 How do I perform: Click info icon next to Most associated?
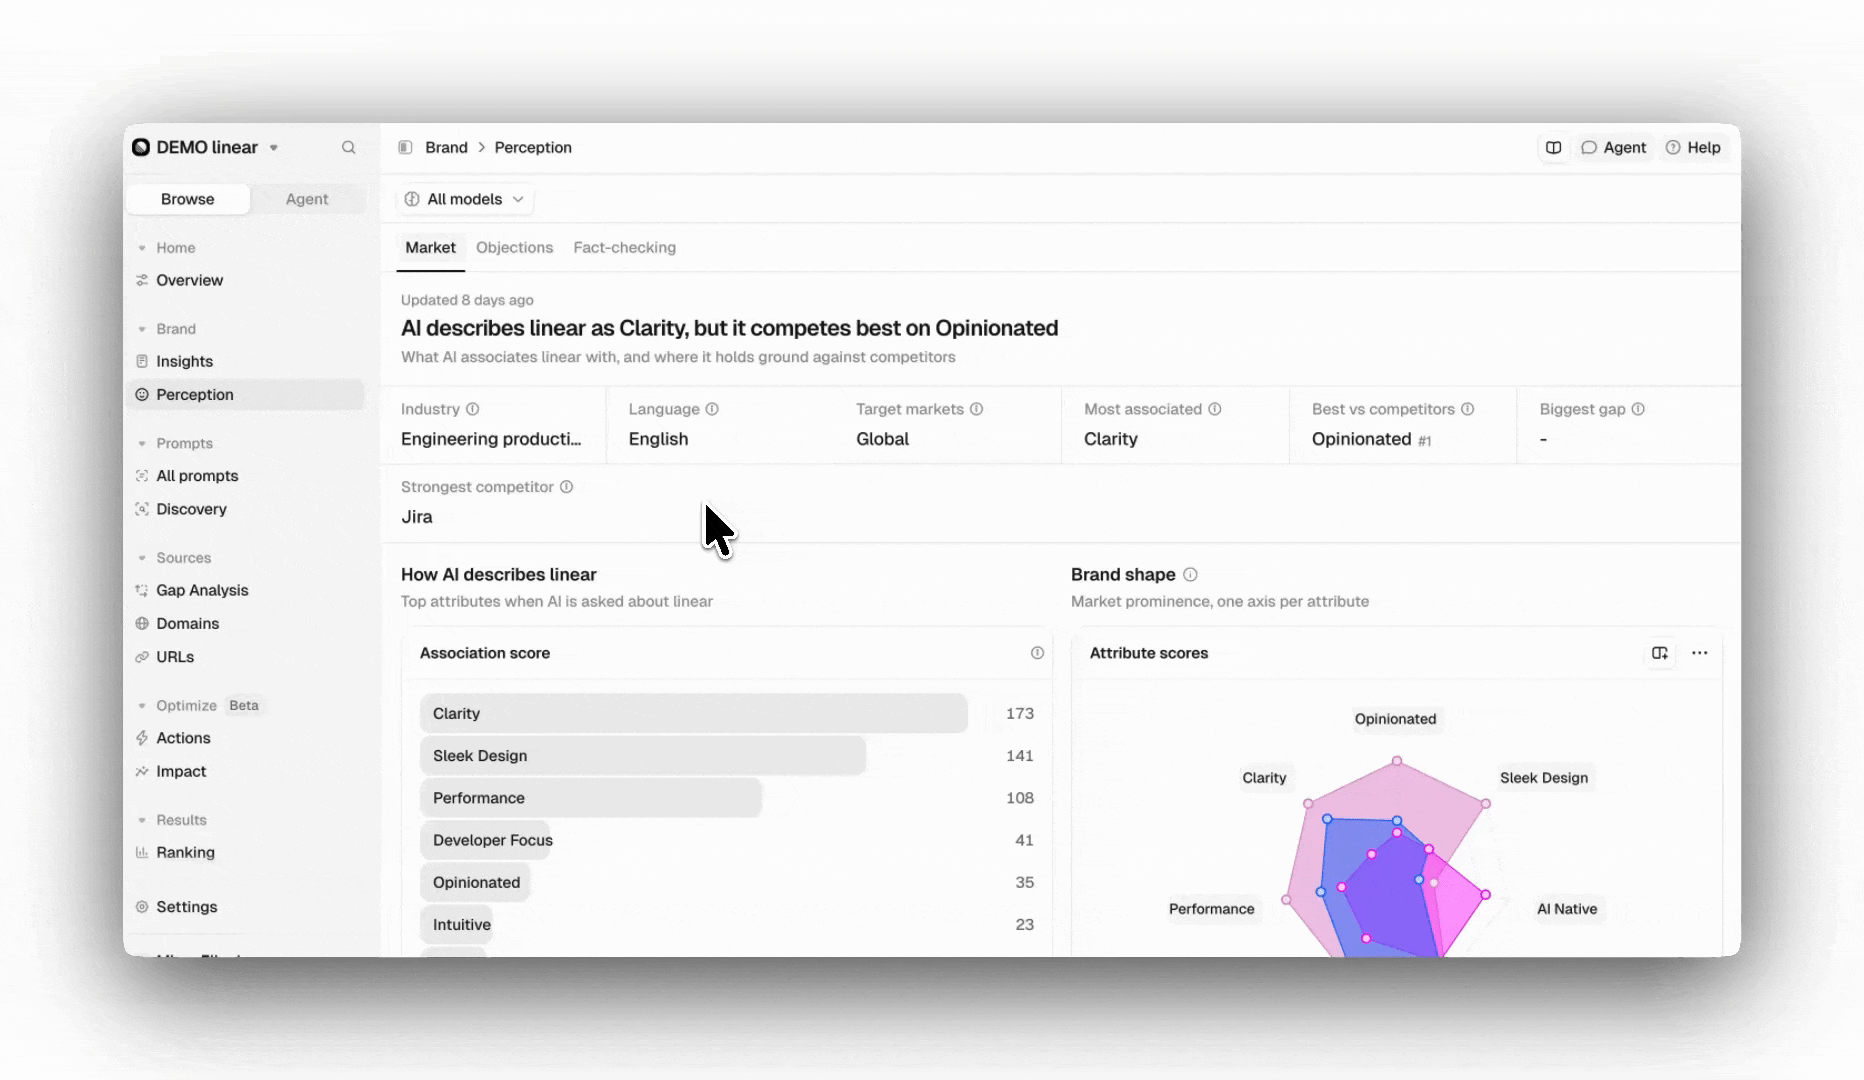[x=1215, y=409]
